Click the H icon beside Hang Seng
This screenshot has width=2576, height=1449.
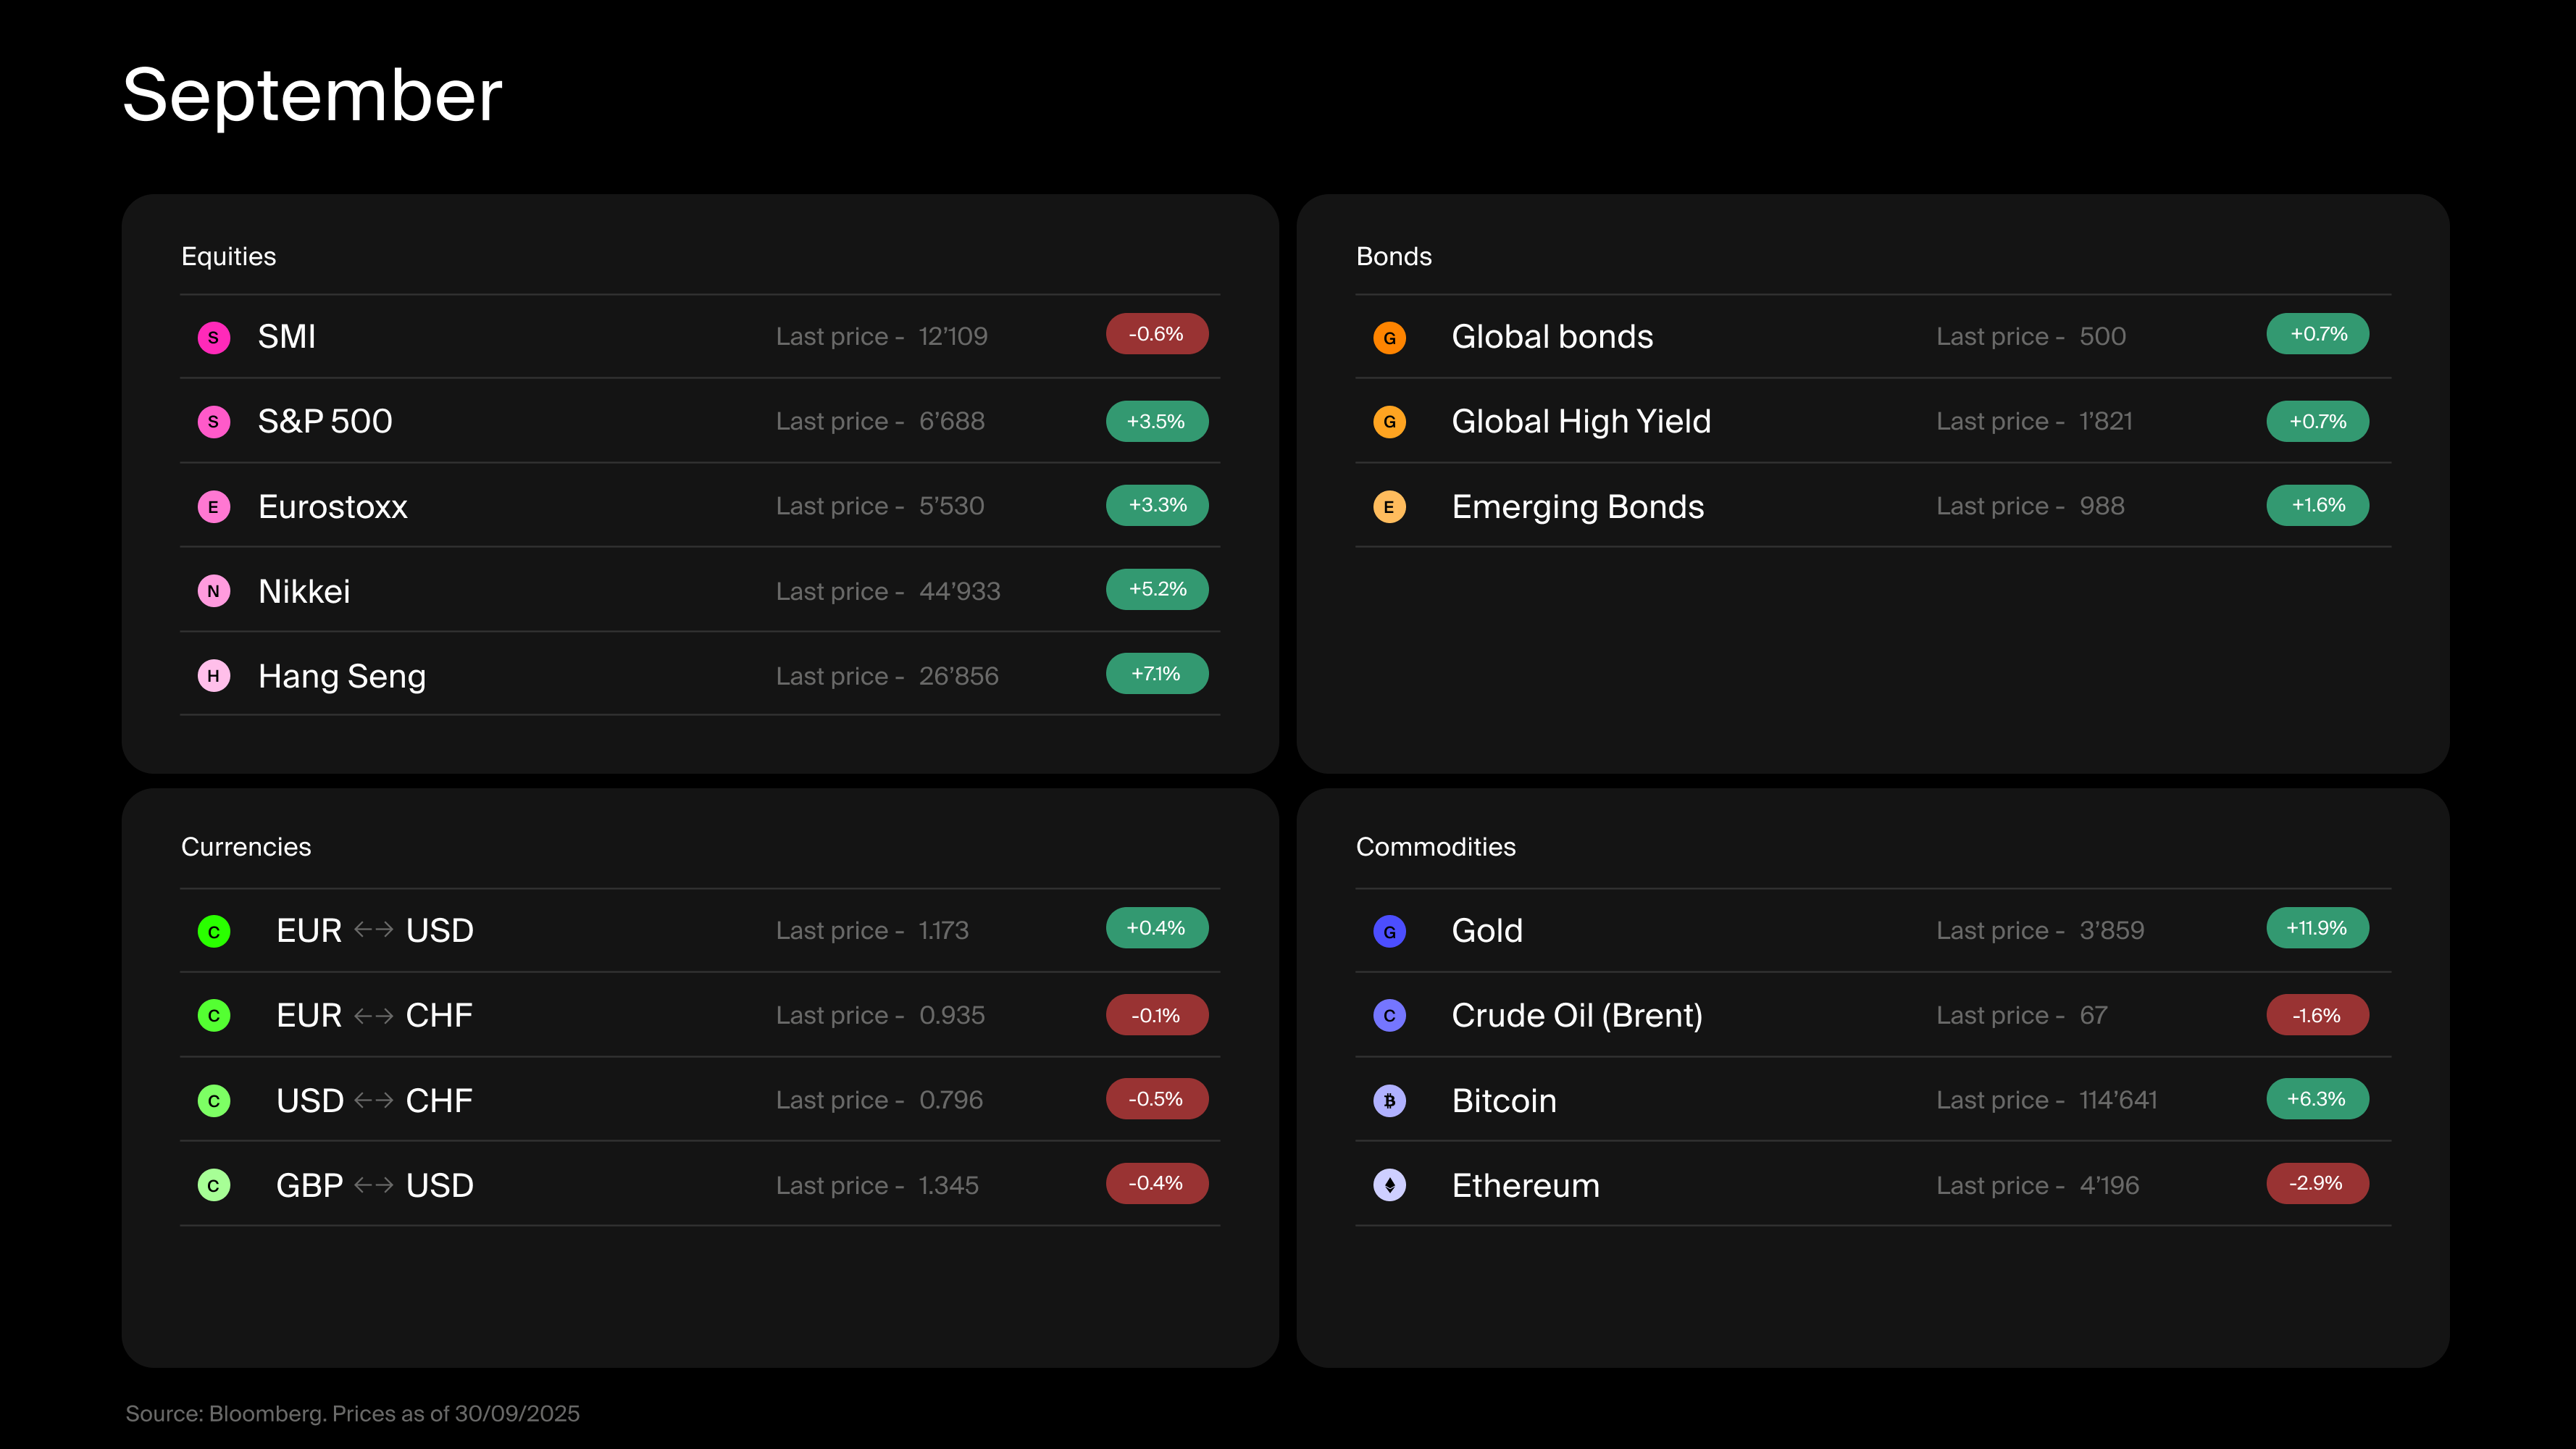[213, 676]
